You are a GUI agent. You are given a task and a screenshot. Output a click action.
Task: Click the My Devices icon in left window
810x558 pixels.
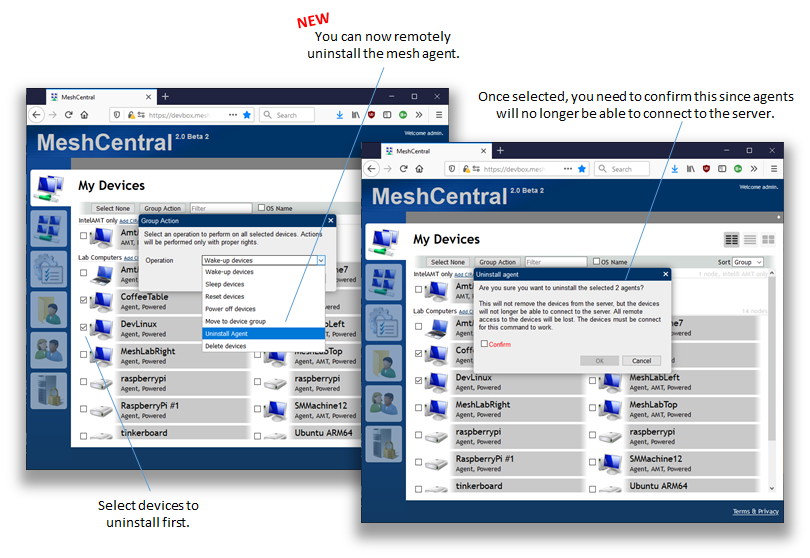point(49,188)
